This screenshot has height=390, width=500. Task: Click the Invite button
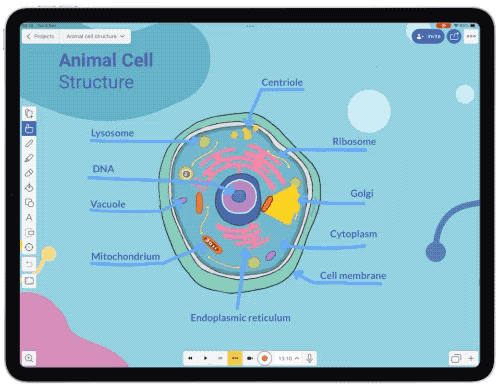(x=428, y=36)
